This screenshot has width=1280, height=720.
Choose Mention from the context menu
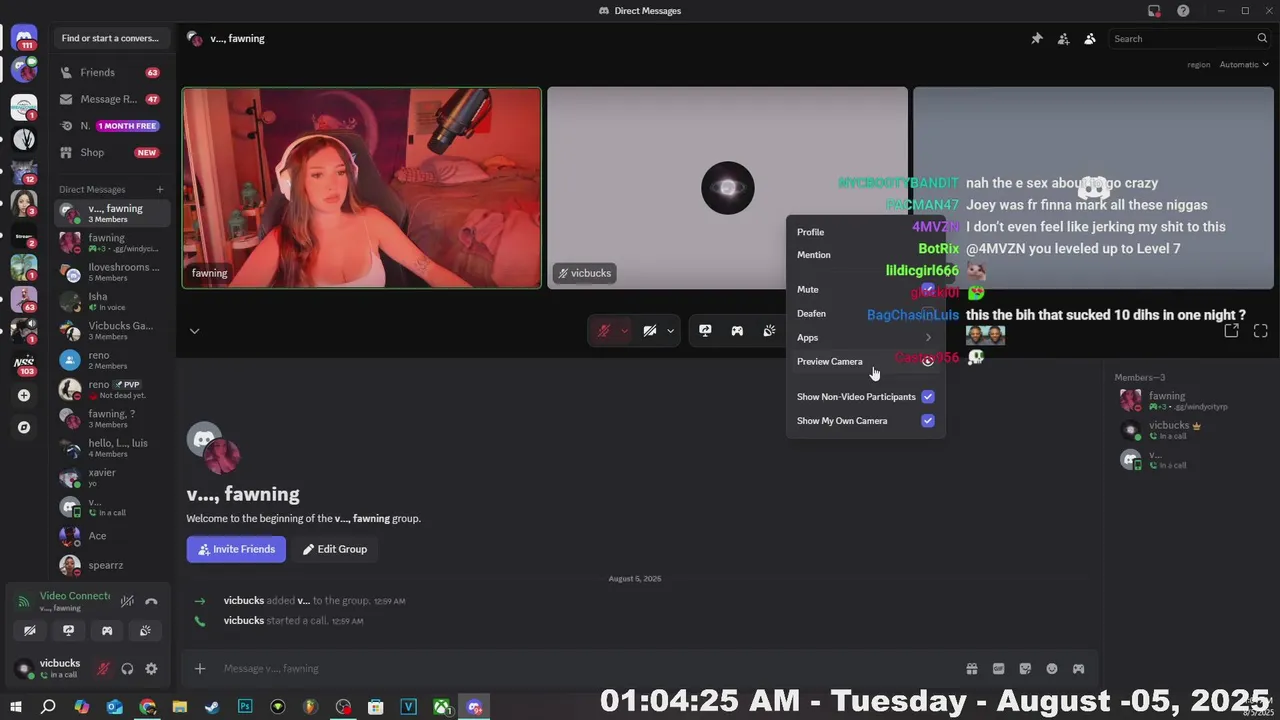(865, 255)
